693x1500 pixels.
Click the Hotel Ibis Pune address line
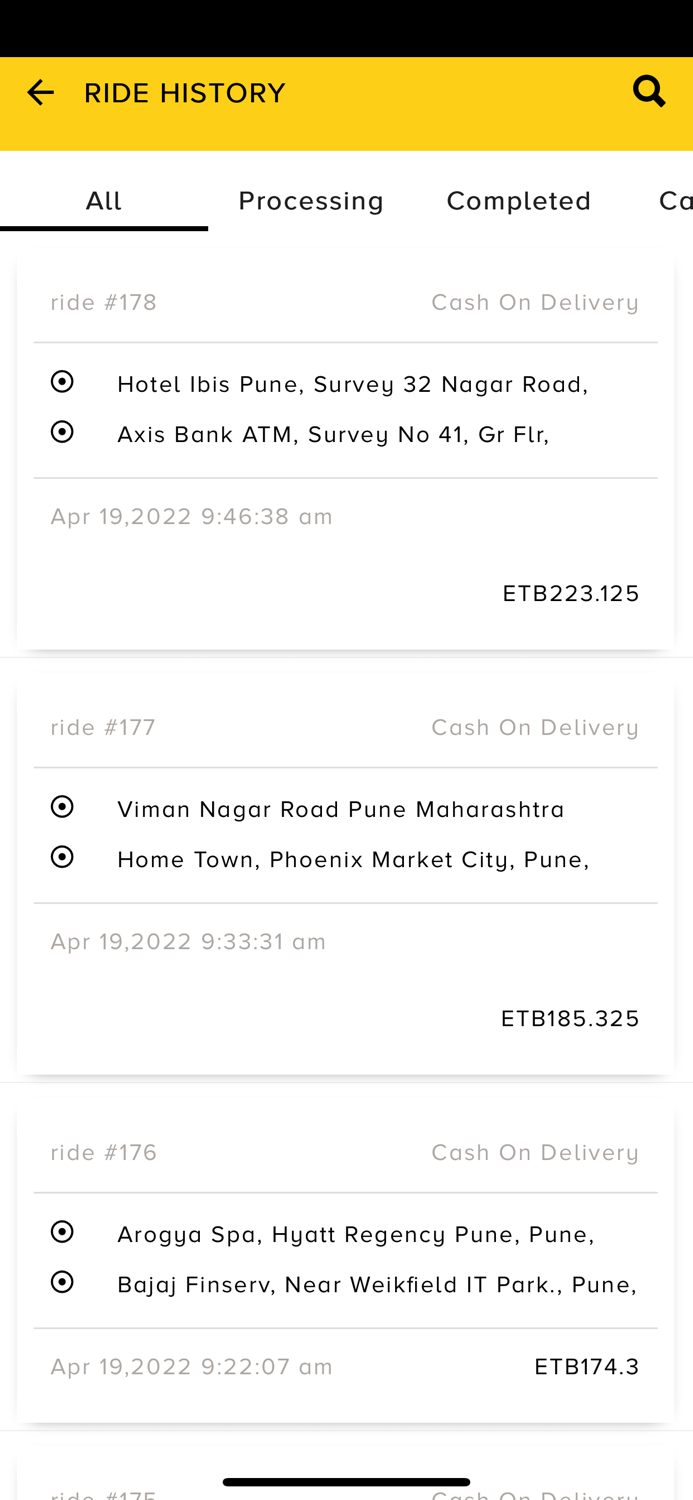point(353,383)
